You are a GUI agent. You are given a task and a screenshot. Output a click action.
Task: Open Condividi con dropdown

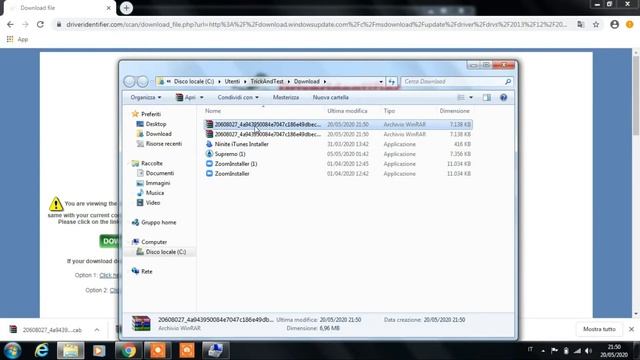click(238, 98)
